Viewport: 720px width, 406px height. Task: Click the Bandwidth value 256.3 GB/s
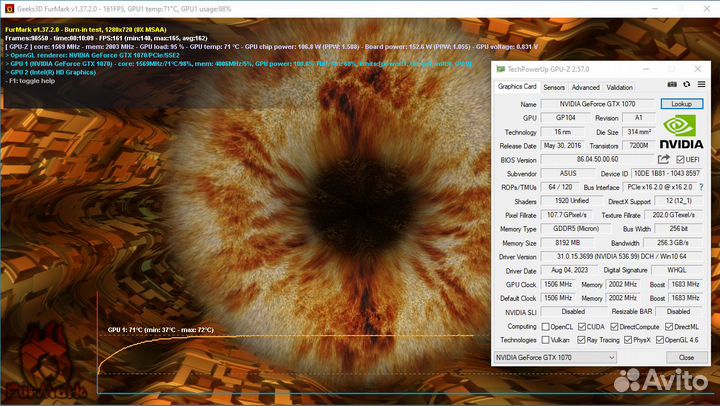673,242
